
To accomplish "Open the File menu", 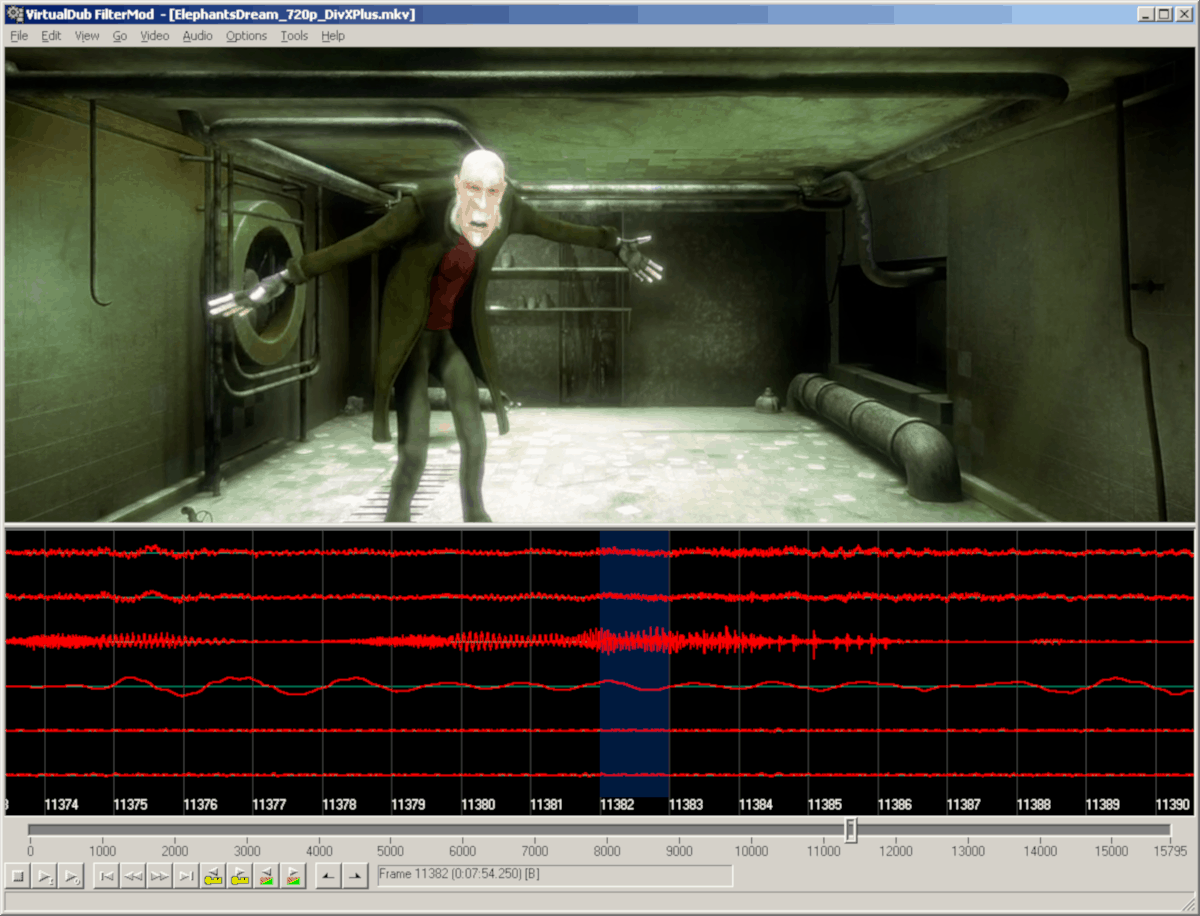I will tap(19, 35).
